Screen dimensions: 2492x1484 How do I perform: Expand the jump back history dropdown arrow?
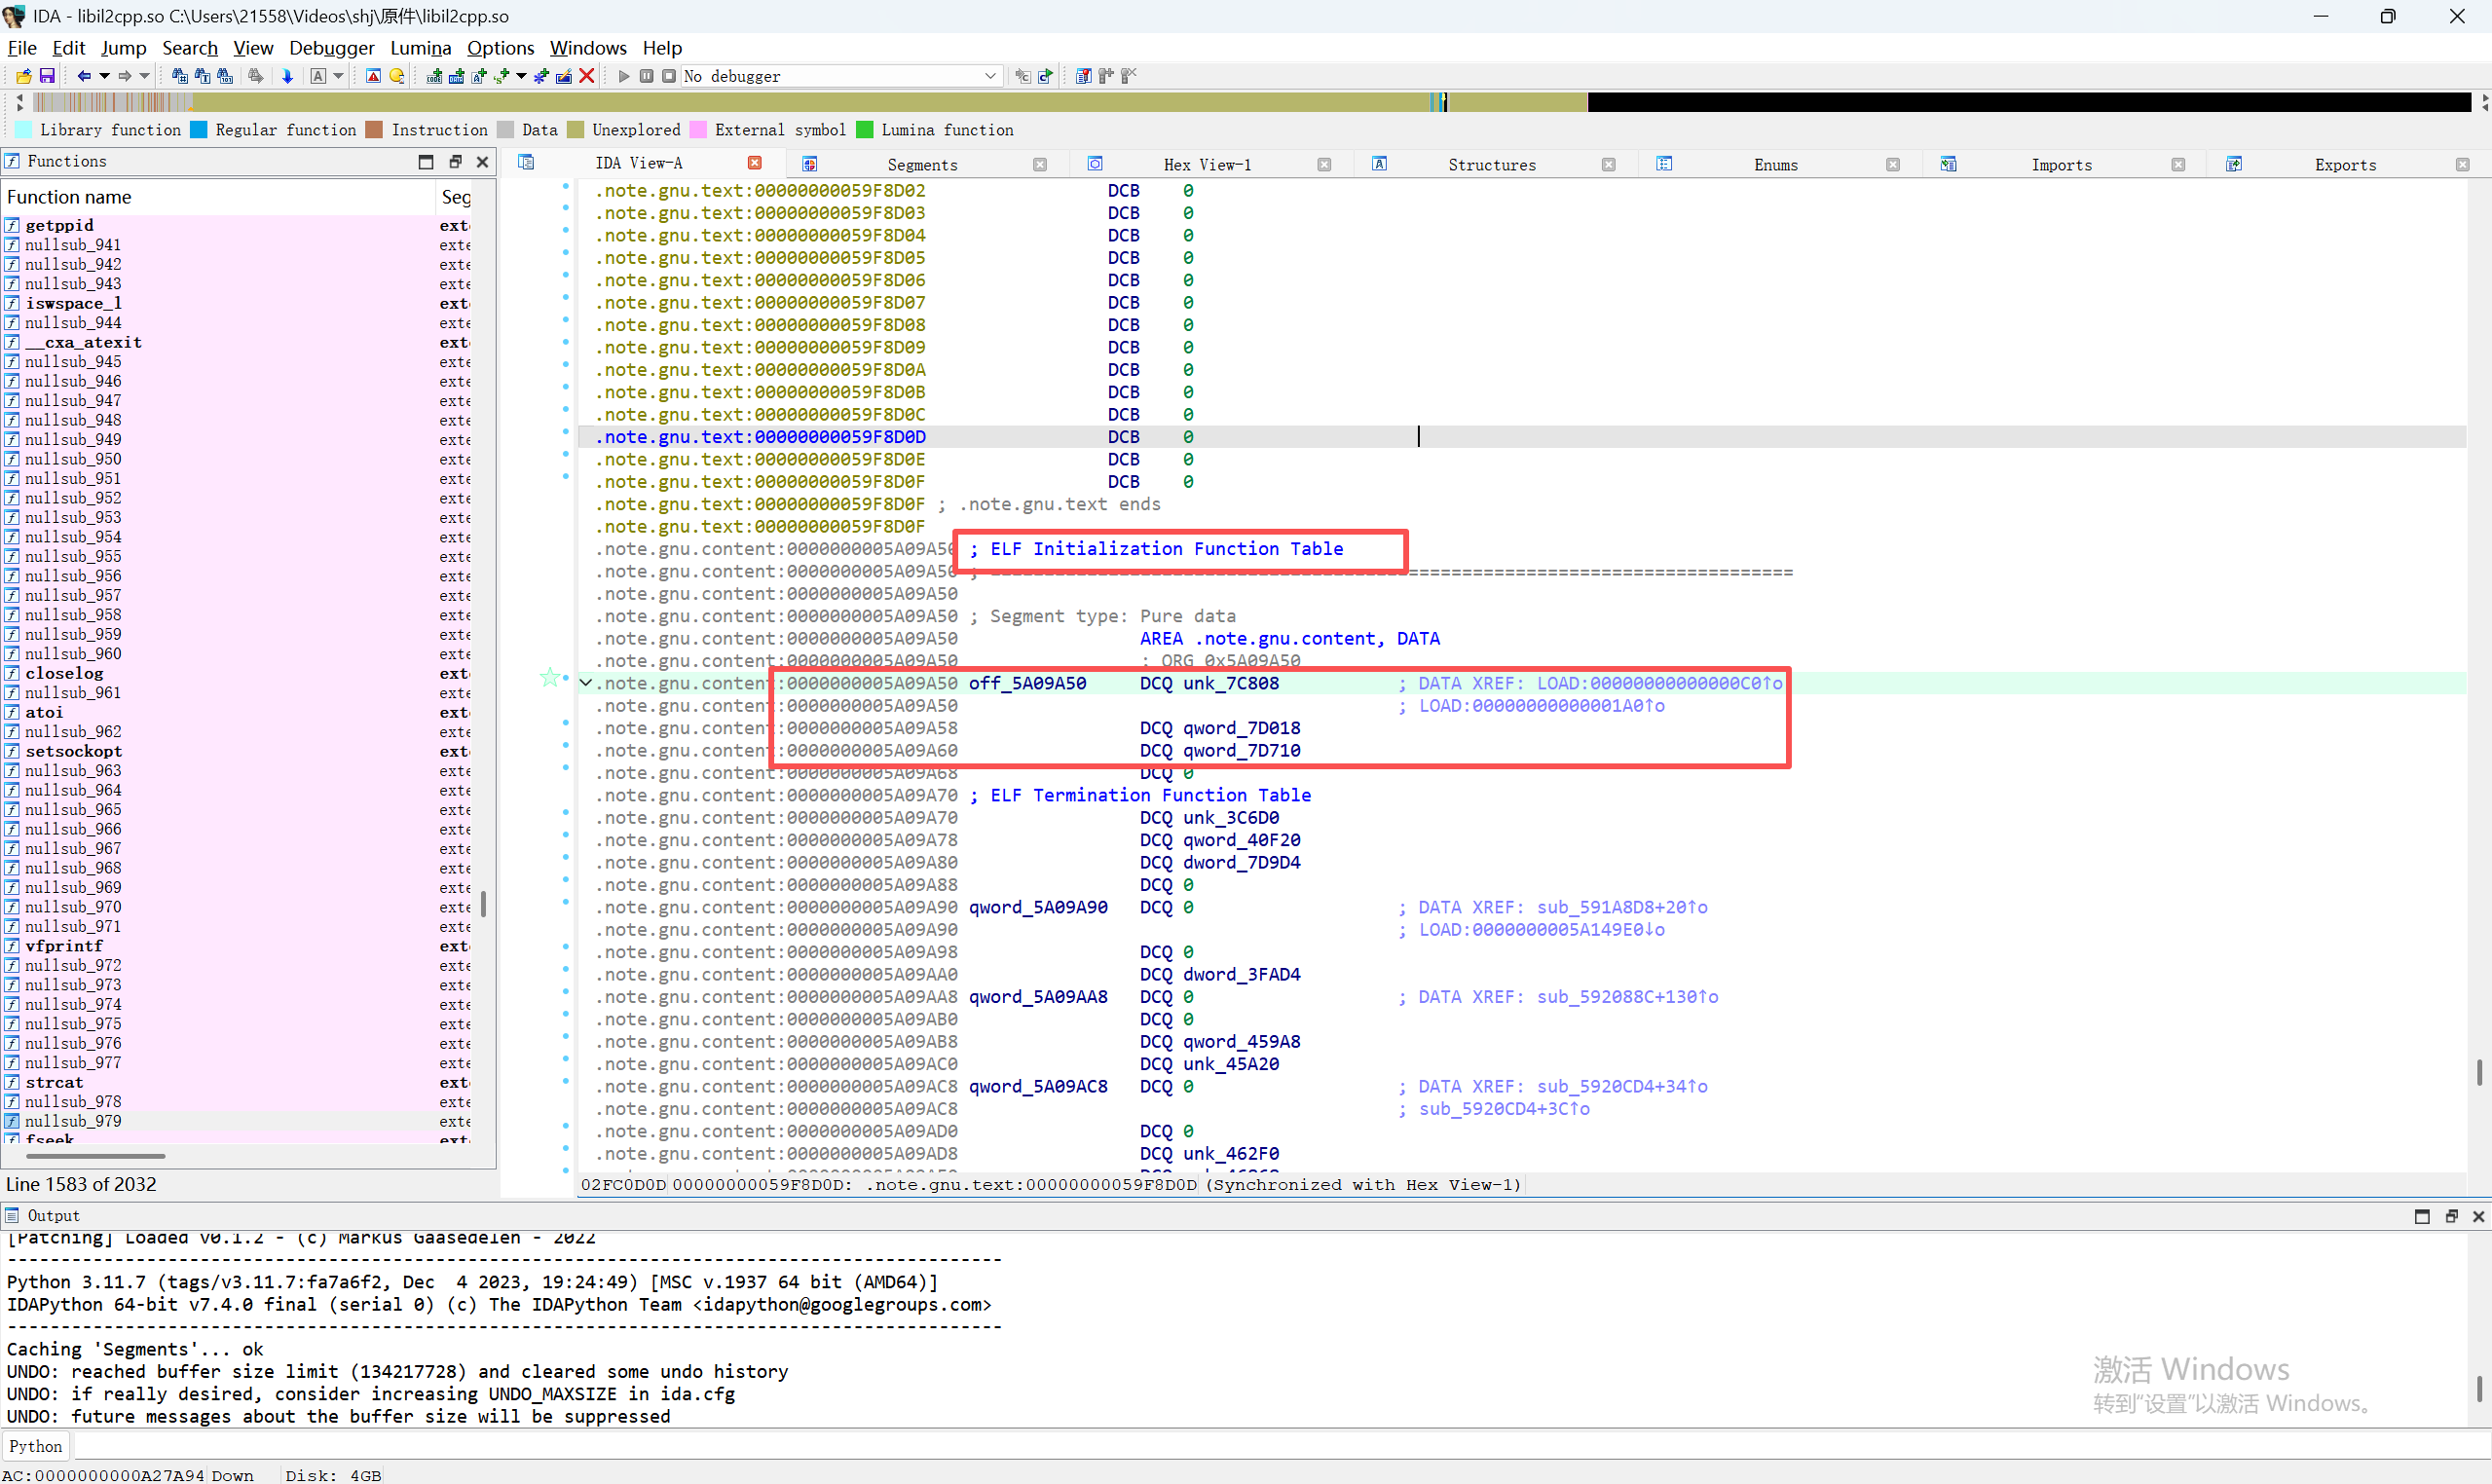[x=104, y=76]
